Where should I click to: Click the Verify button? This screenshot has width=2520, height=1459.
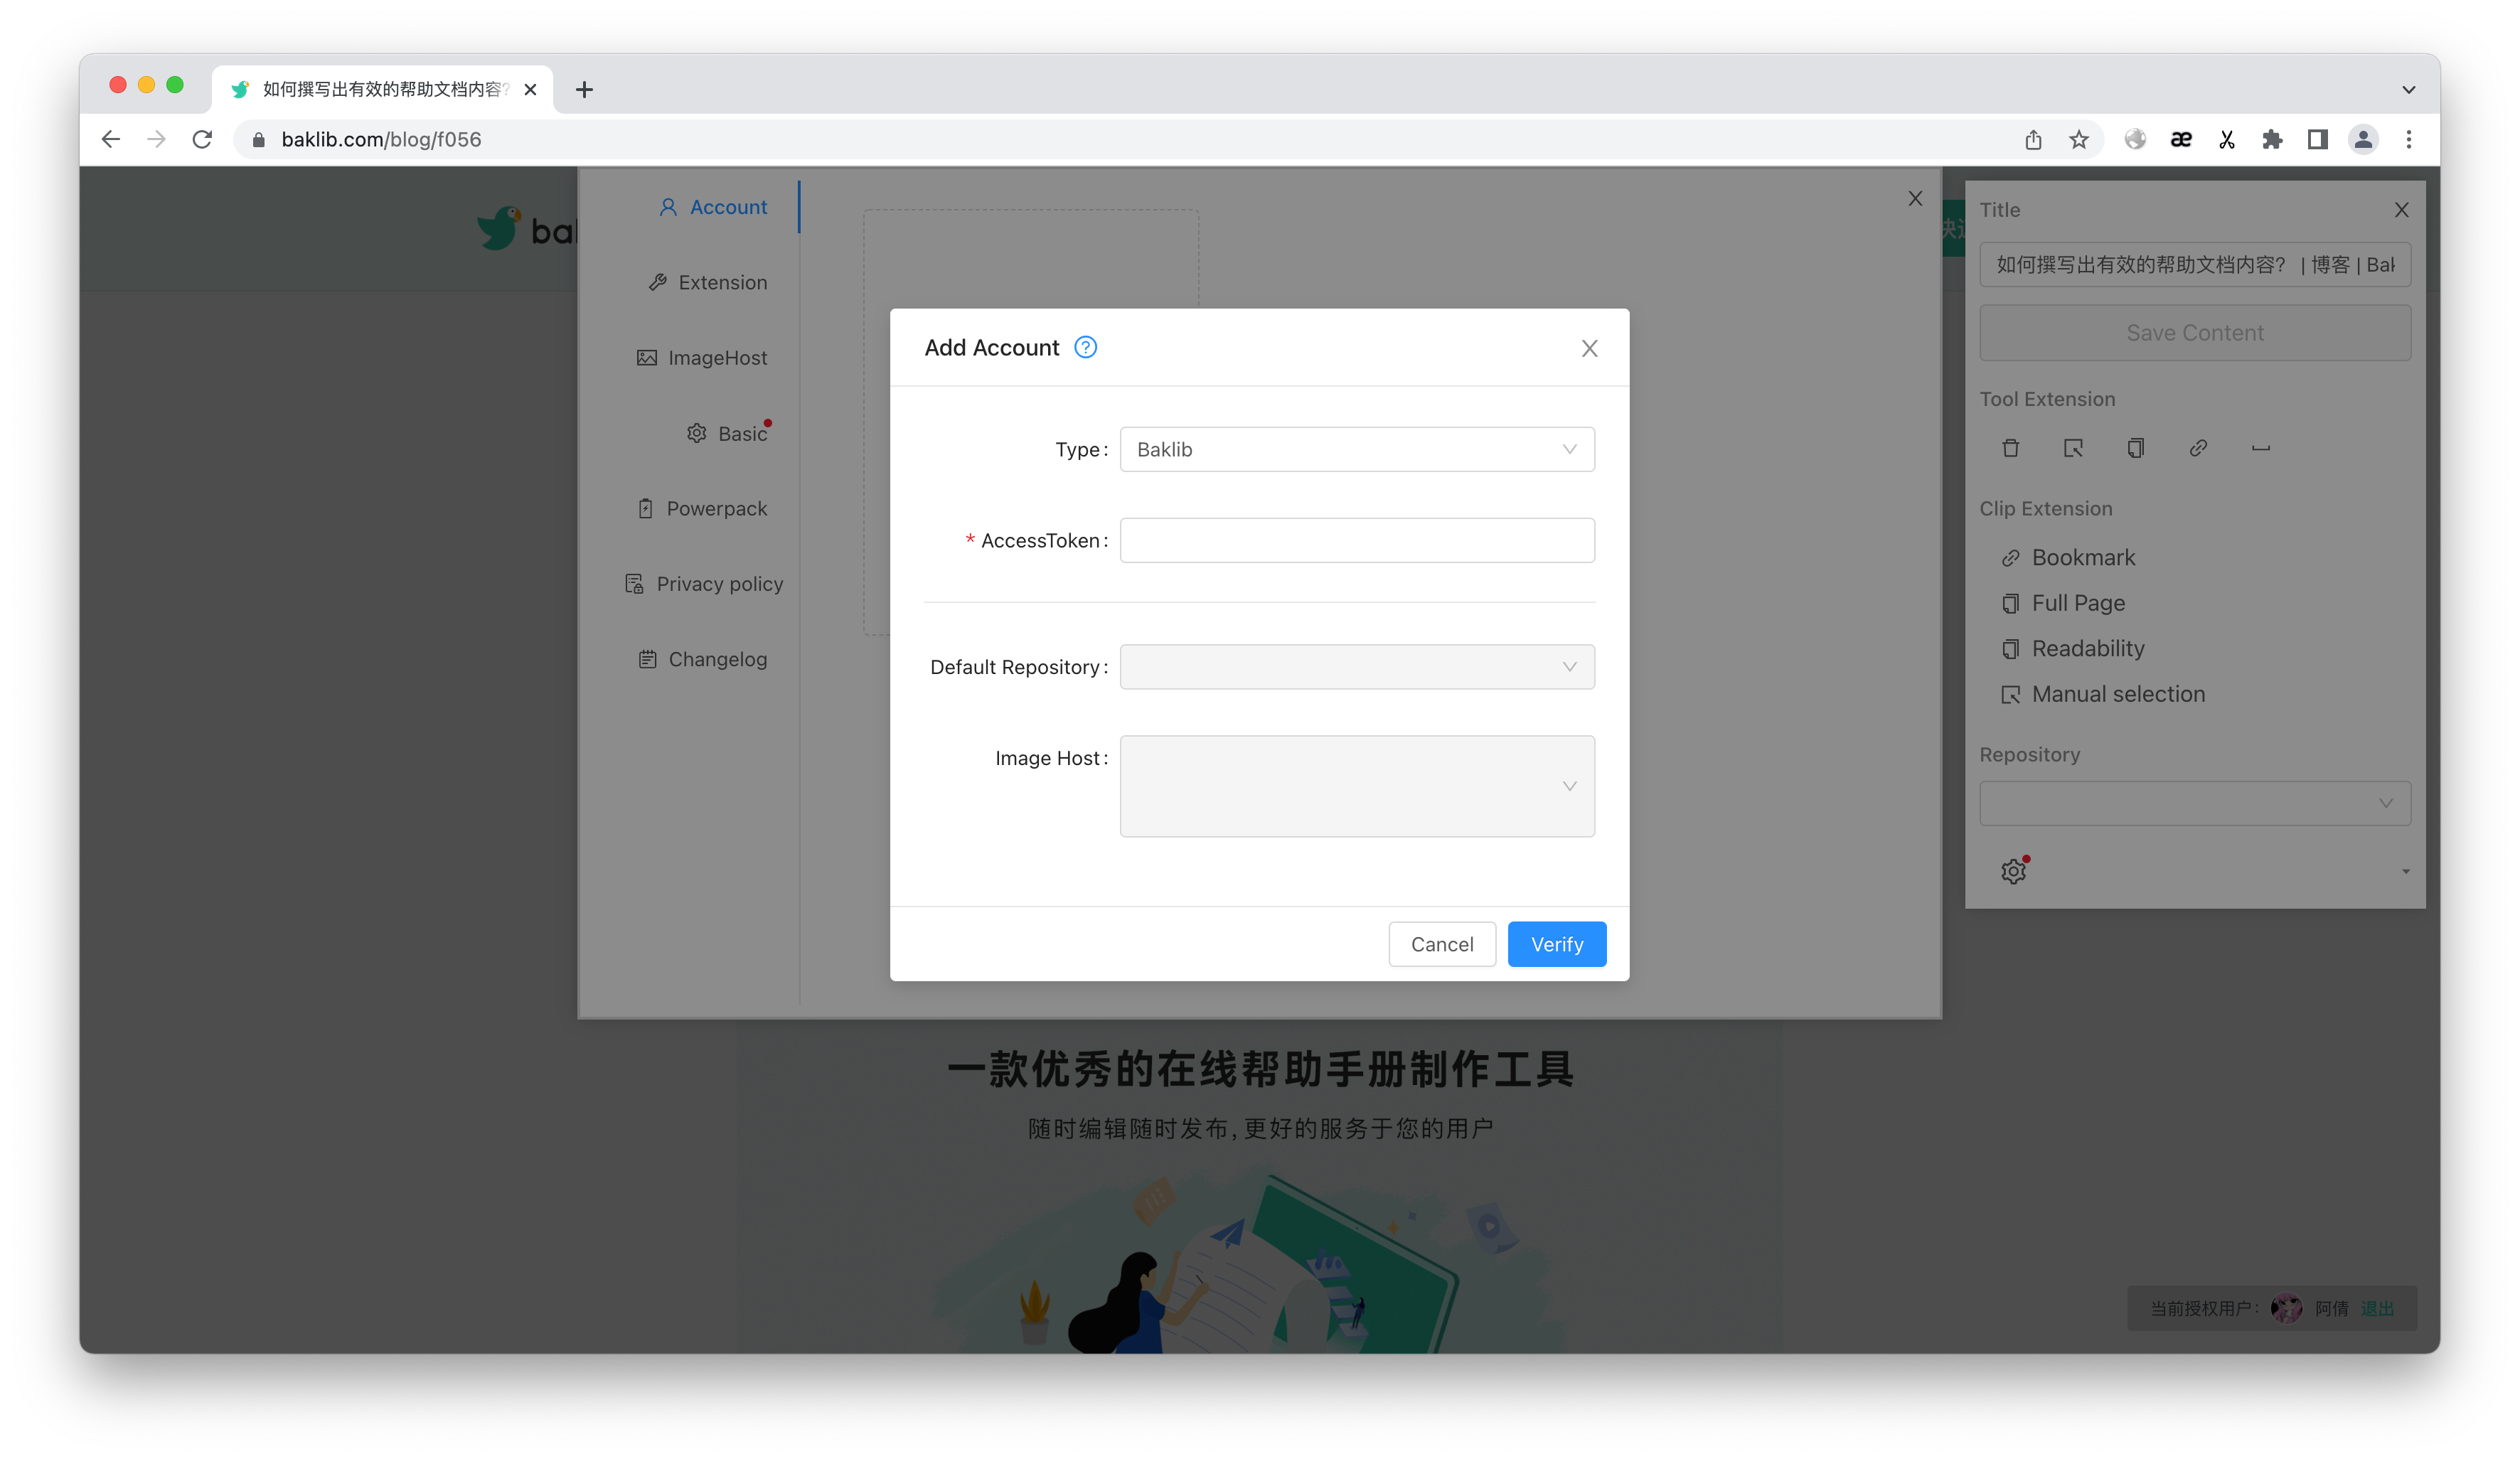pyautogui.click(x=1557, y=944)
